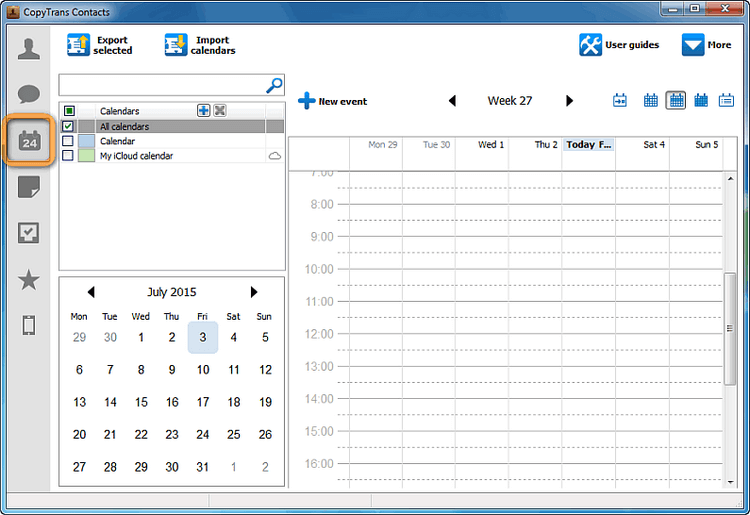Click the go-to-today calendar icon
750x515 pixels.
620,100
